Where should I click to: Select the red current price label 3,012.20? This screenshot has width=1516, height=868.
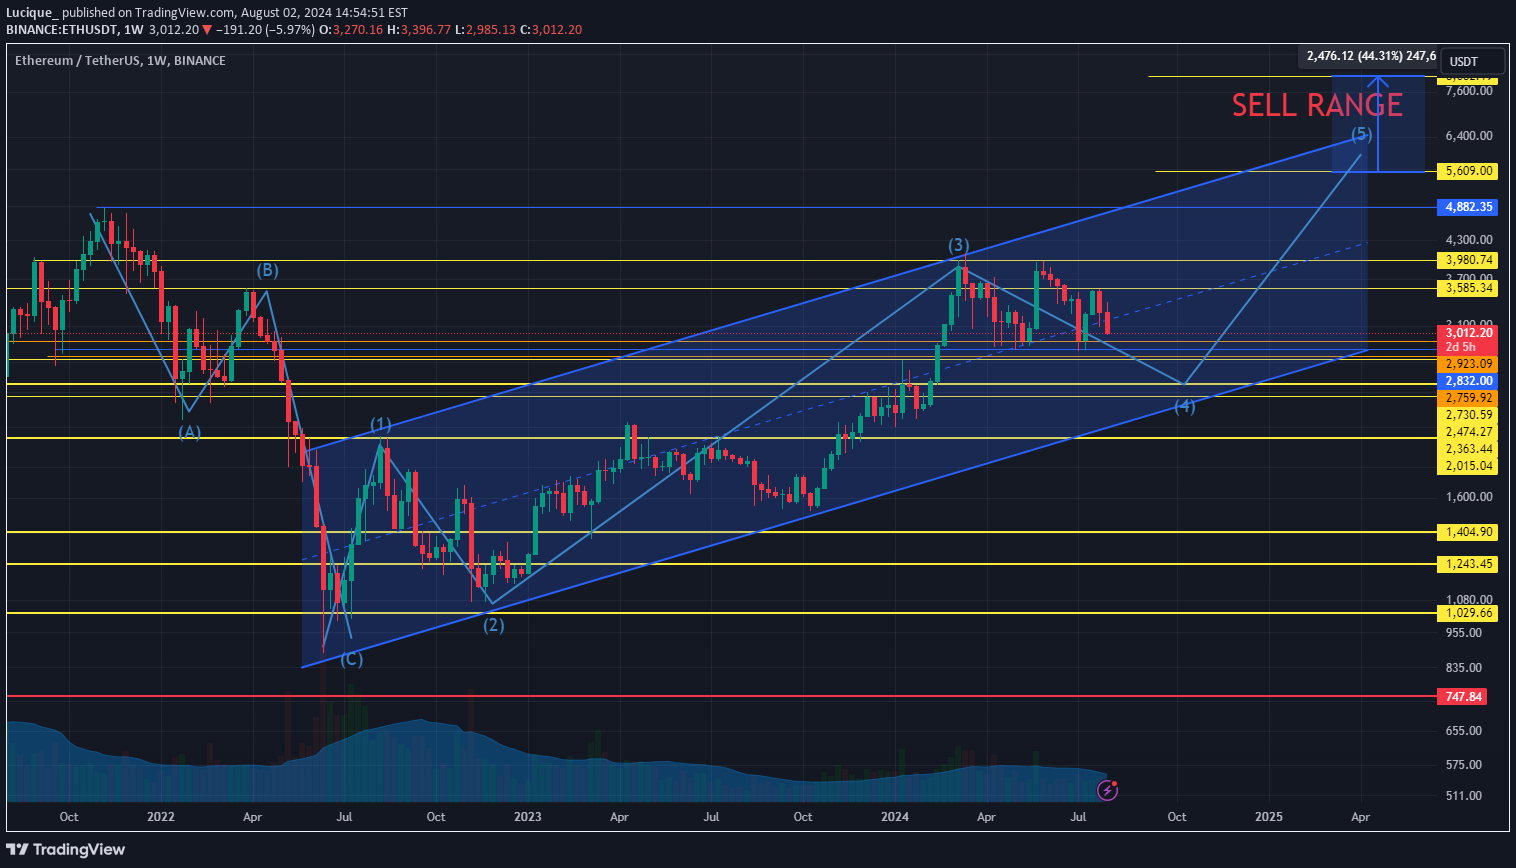tap(1468, 333)
